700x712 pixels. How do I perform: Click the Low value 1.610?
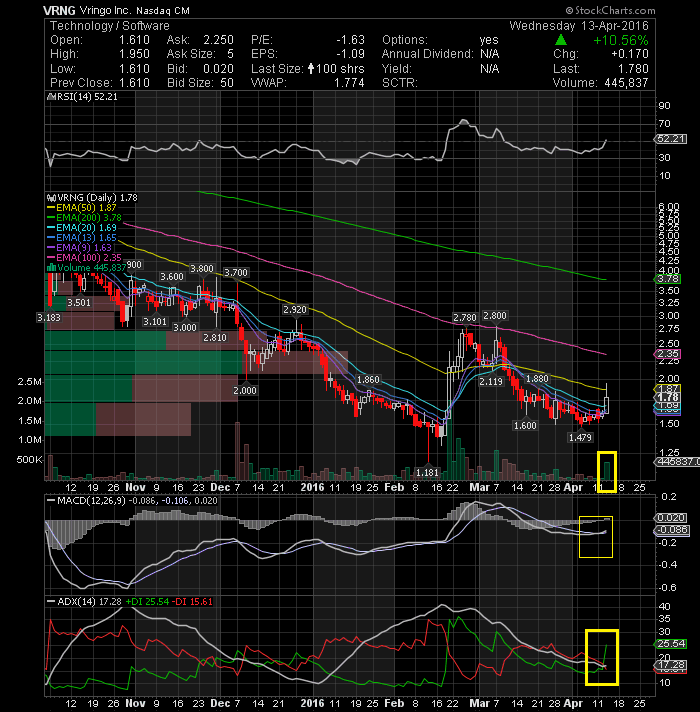pos(134,69)
